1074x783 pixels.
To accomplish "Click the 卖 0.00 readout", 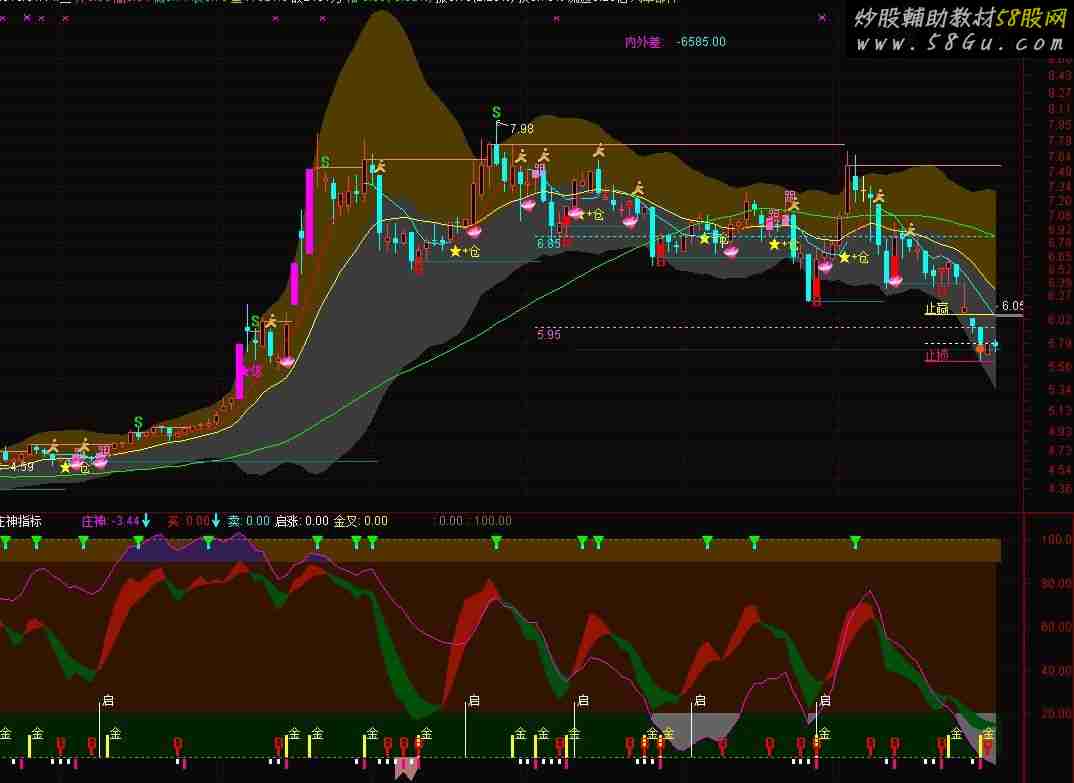I will tap(249, 521).
